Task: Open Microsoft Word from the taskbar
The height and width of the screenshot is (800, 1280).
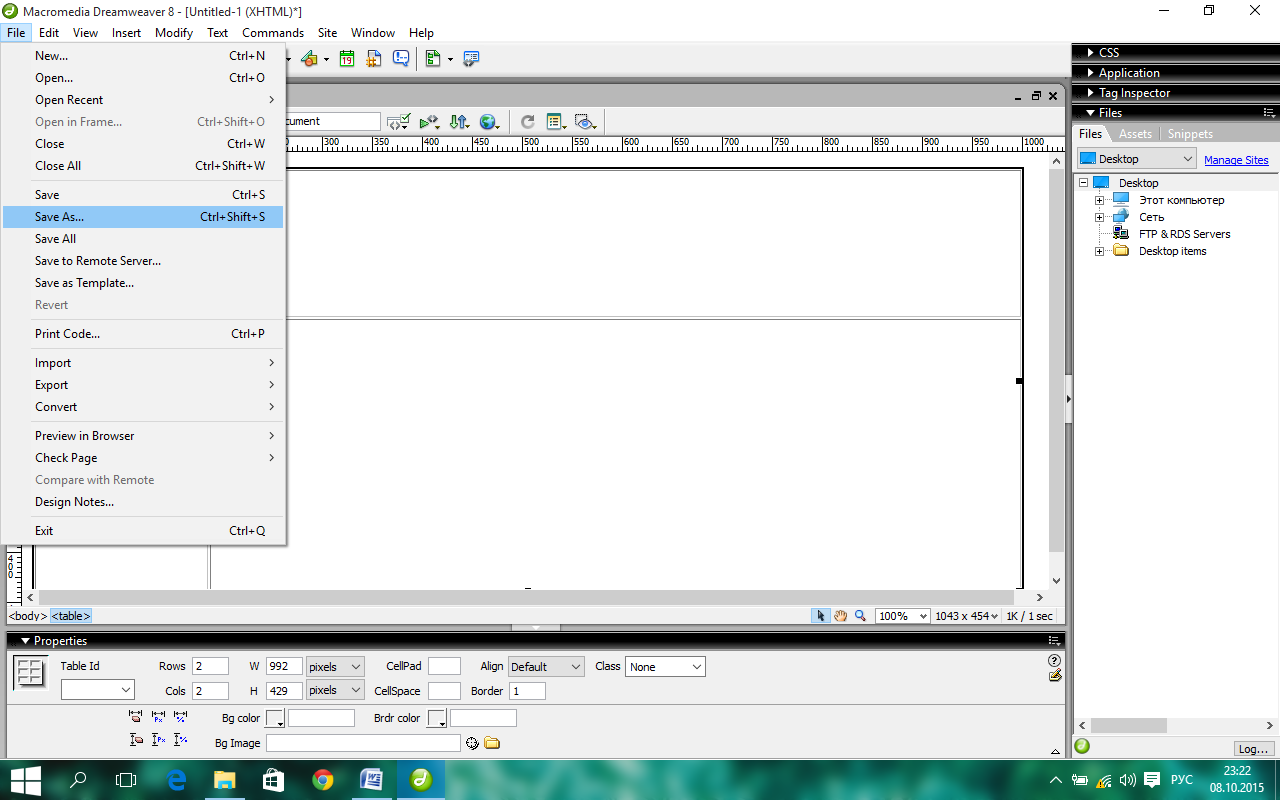Action: point(371,779)
